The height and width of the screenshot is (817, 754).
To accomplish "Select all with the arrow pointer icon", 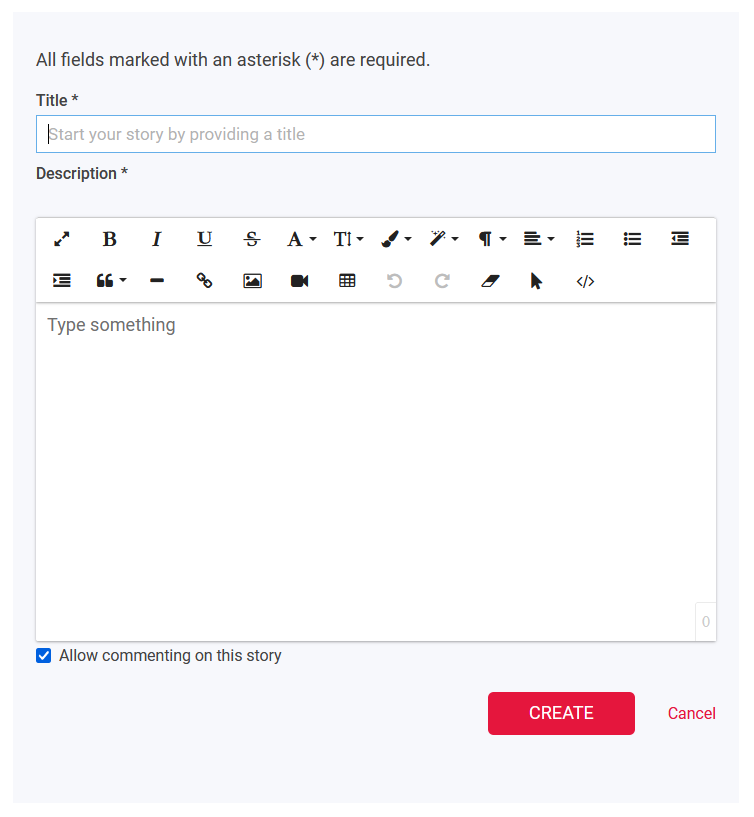I will click(x=537, y=281).
